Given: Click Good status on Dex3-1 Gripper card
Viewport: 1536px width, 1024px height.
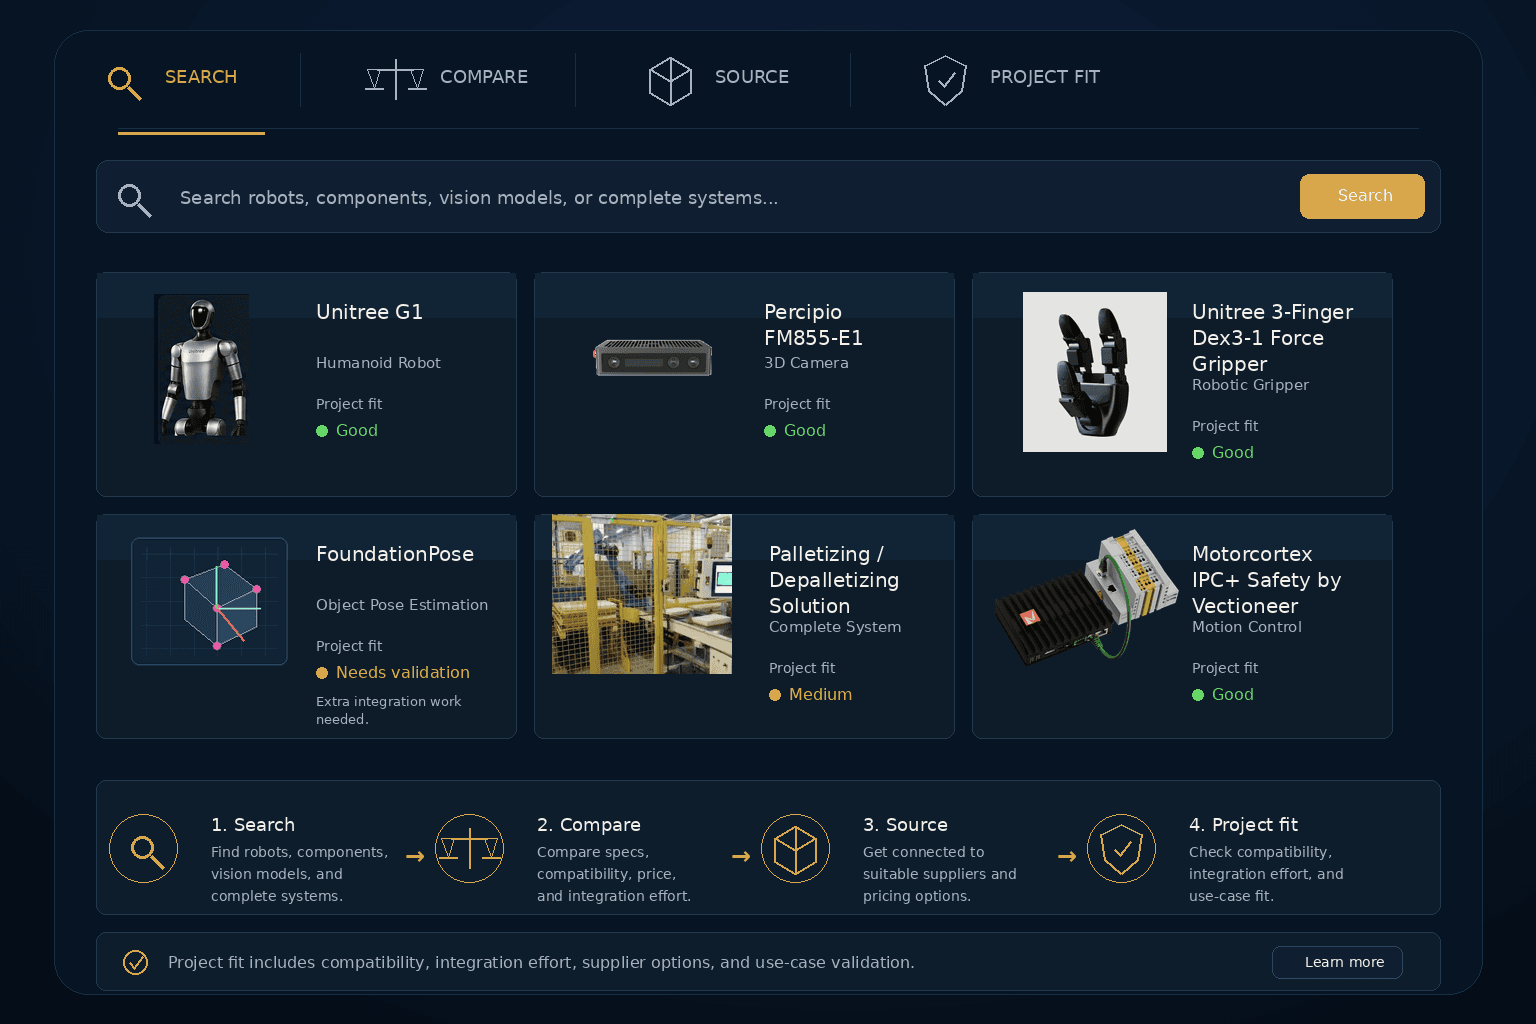Looking at the screenshot, I should coord(1233,453).
